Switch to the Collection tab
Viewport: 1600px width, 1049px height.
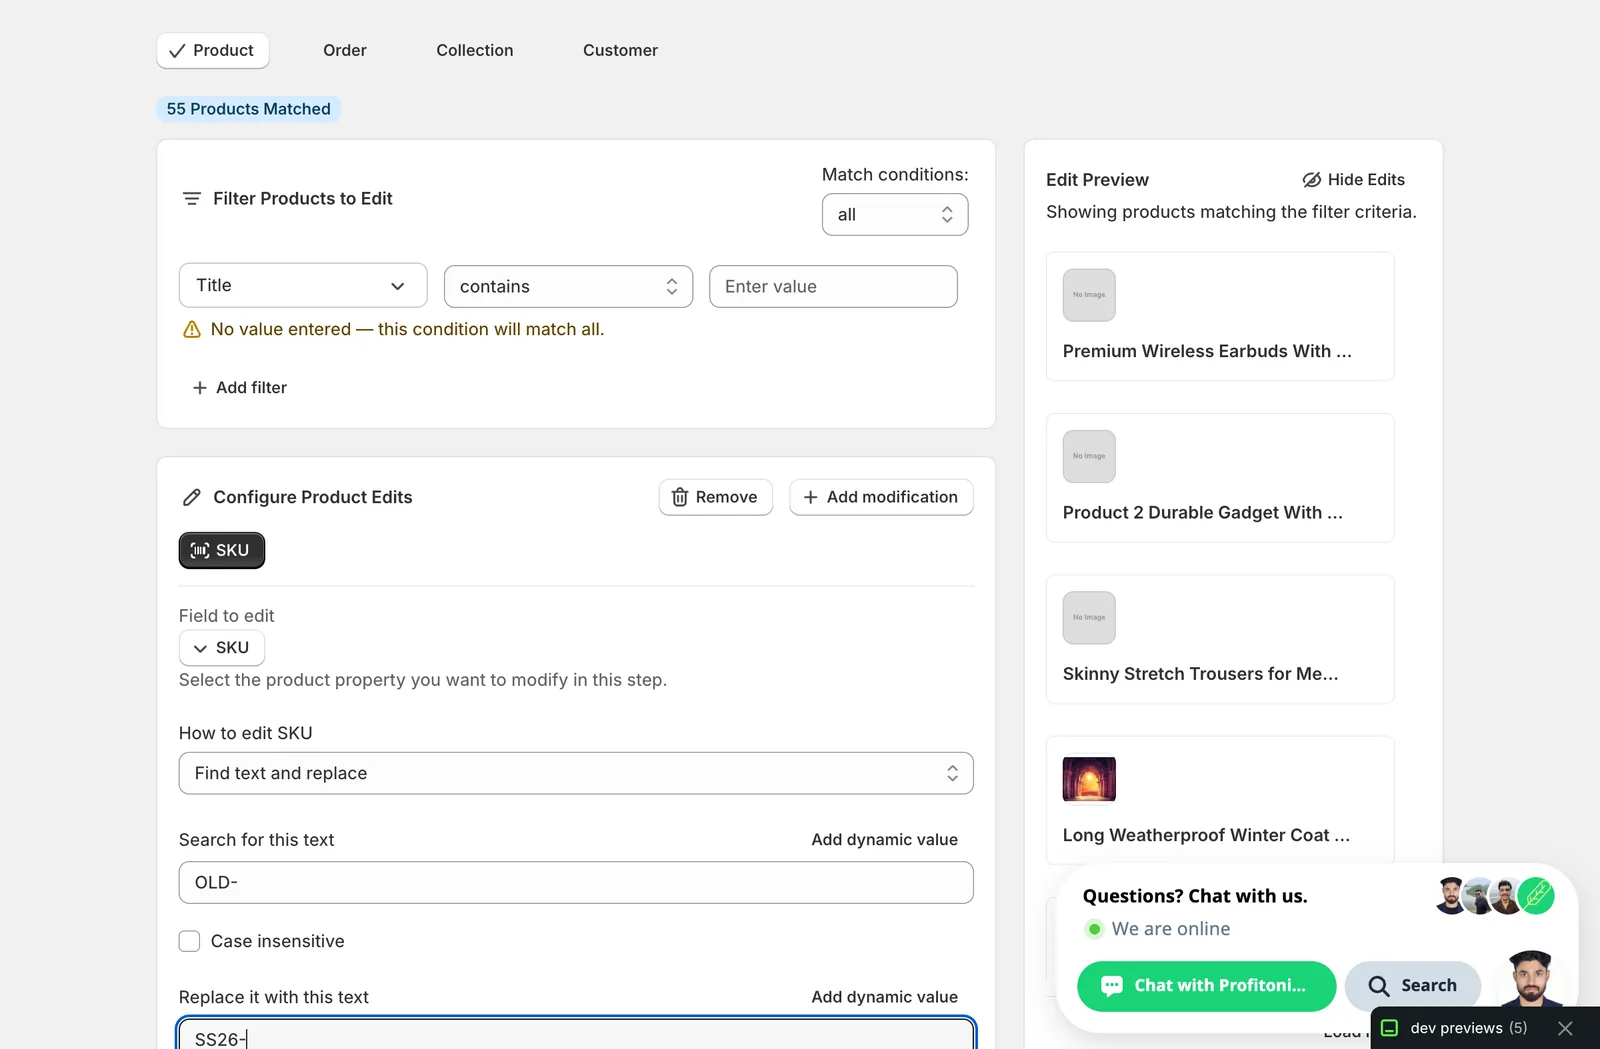(x=475, y=50)
